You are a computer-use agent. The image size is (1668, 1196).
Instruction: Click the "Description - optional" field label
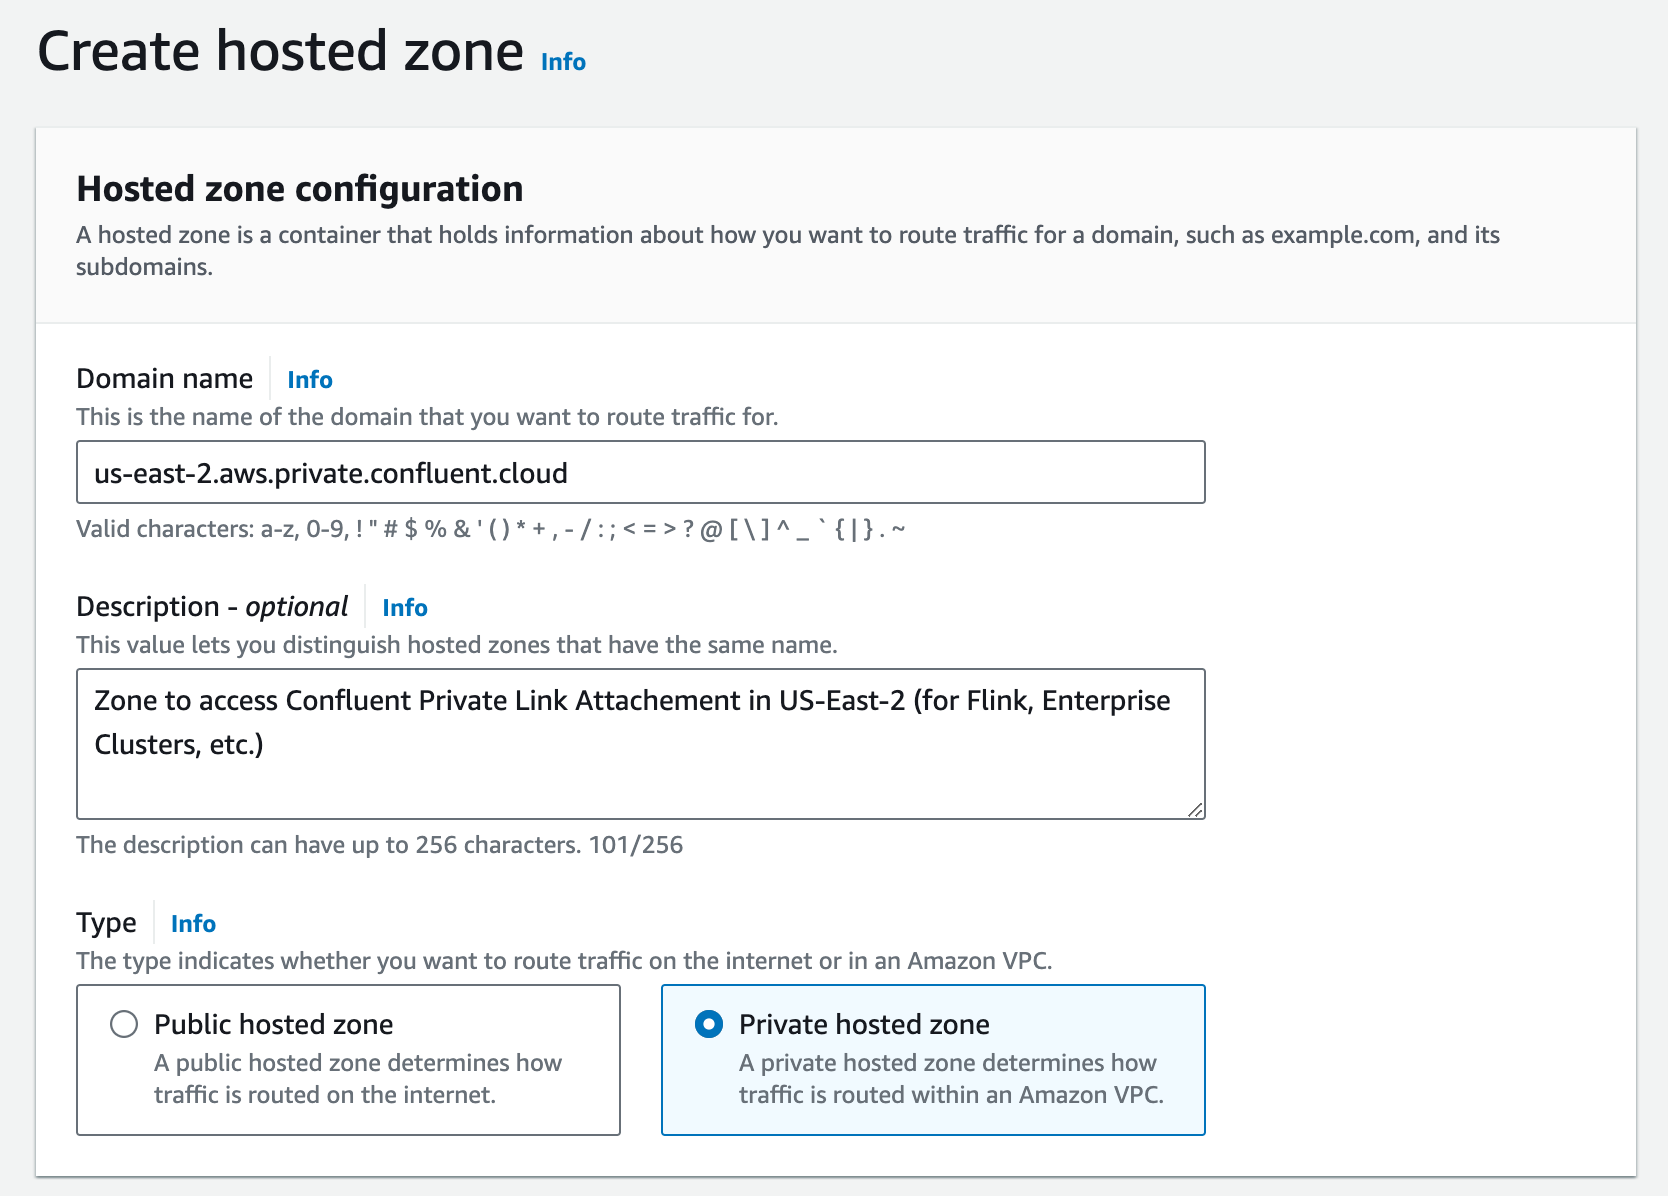[x=212, y=607]
